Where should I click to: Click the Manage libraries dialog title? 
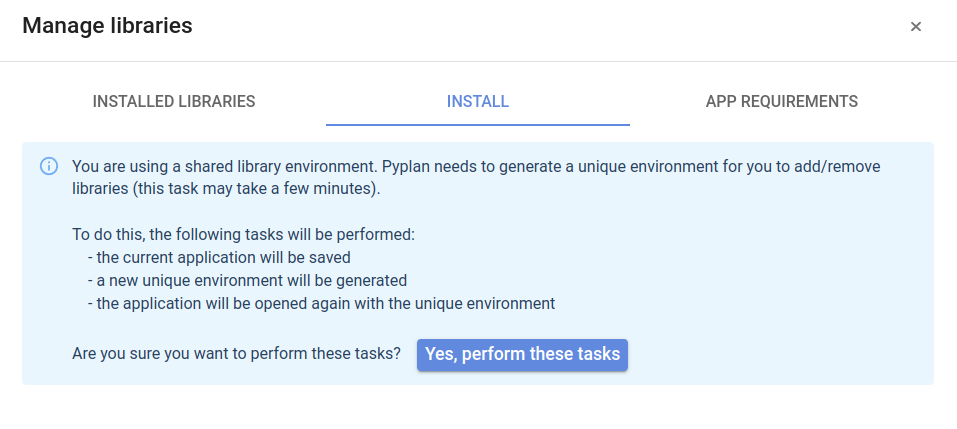click(x=107, y=26)
